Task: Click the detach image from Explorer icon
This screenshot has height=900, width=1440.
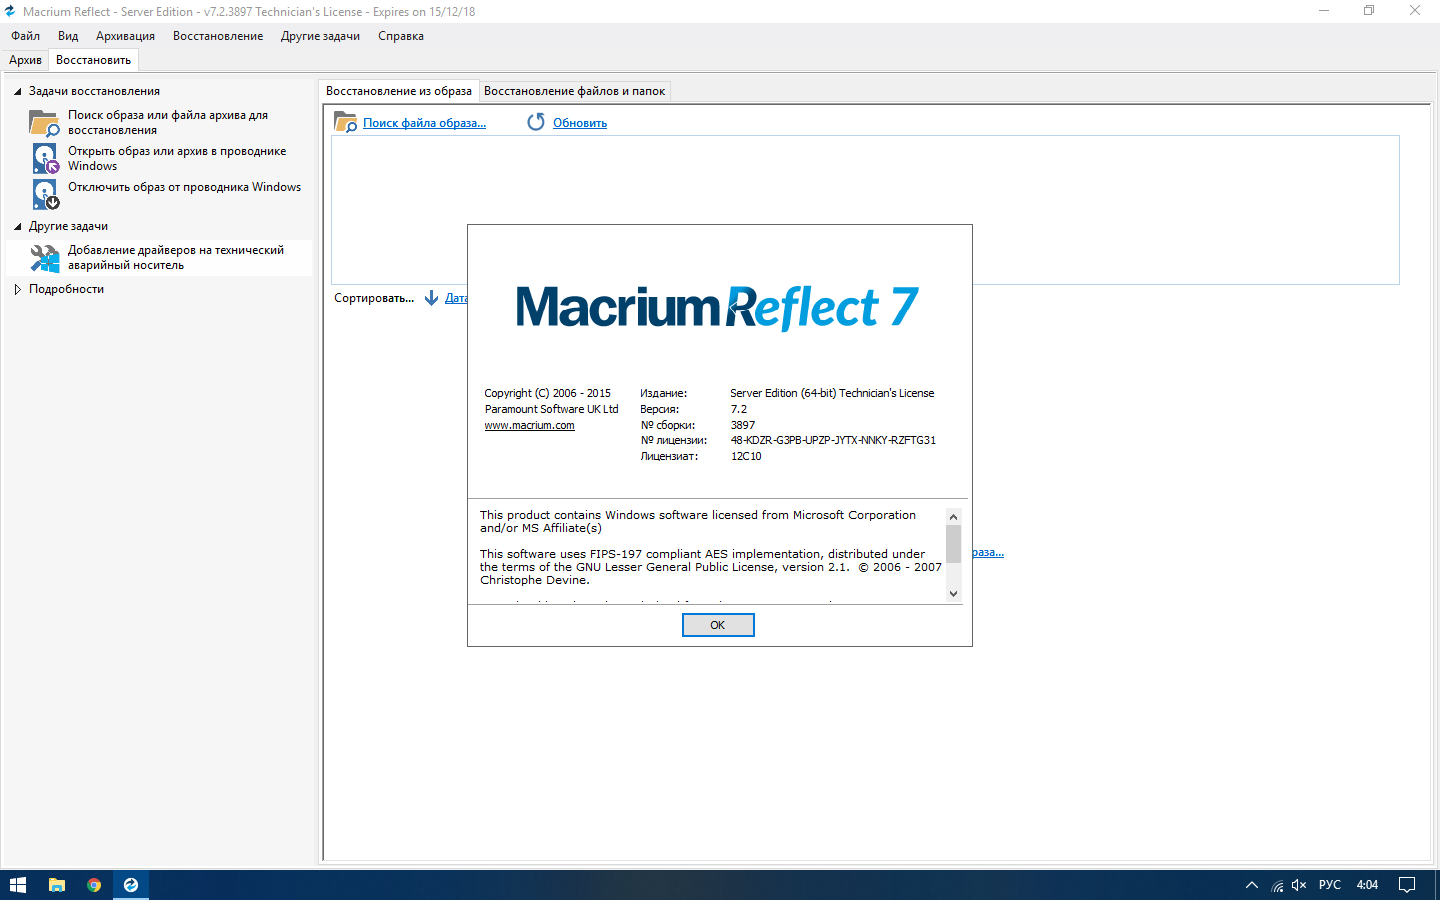Action: (x=45, y=194)
